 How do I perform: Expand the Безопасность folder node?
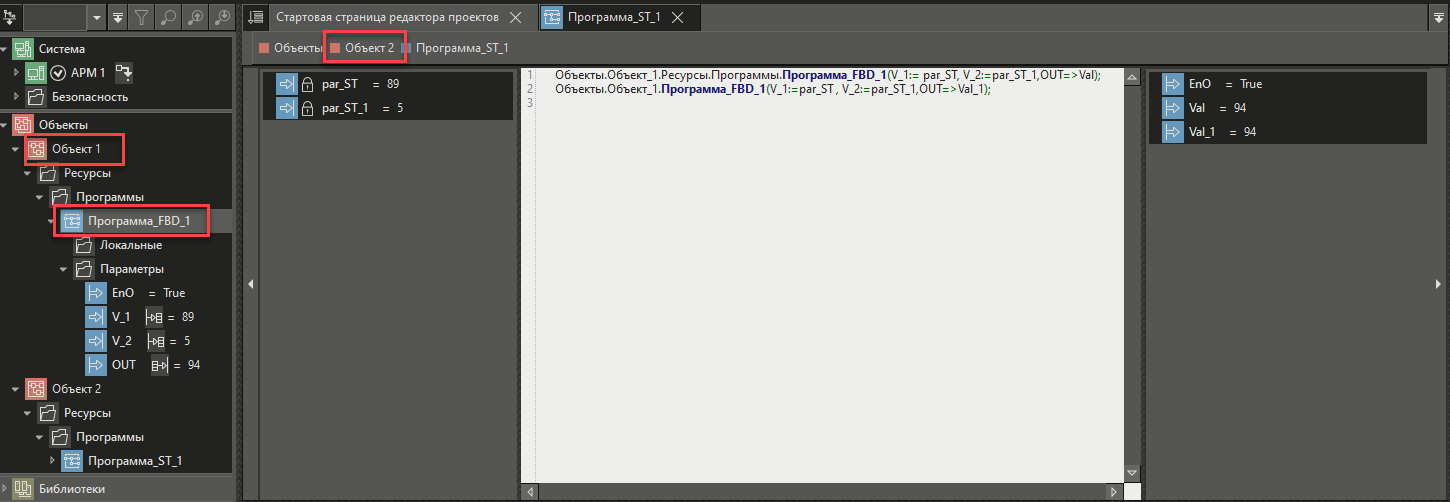tap(17, 97)
